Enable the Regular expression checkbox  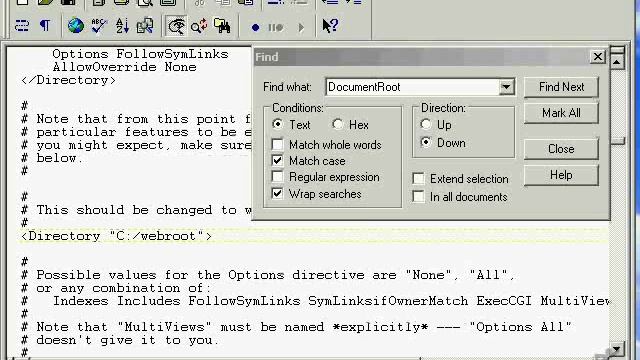tap(278, 177)
